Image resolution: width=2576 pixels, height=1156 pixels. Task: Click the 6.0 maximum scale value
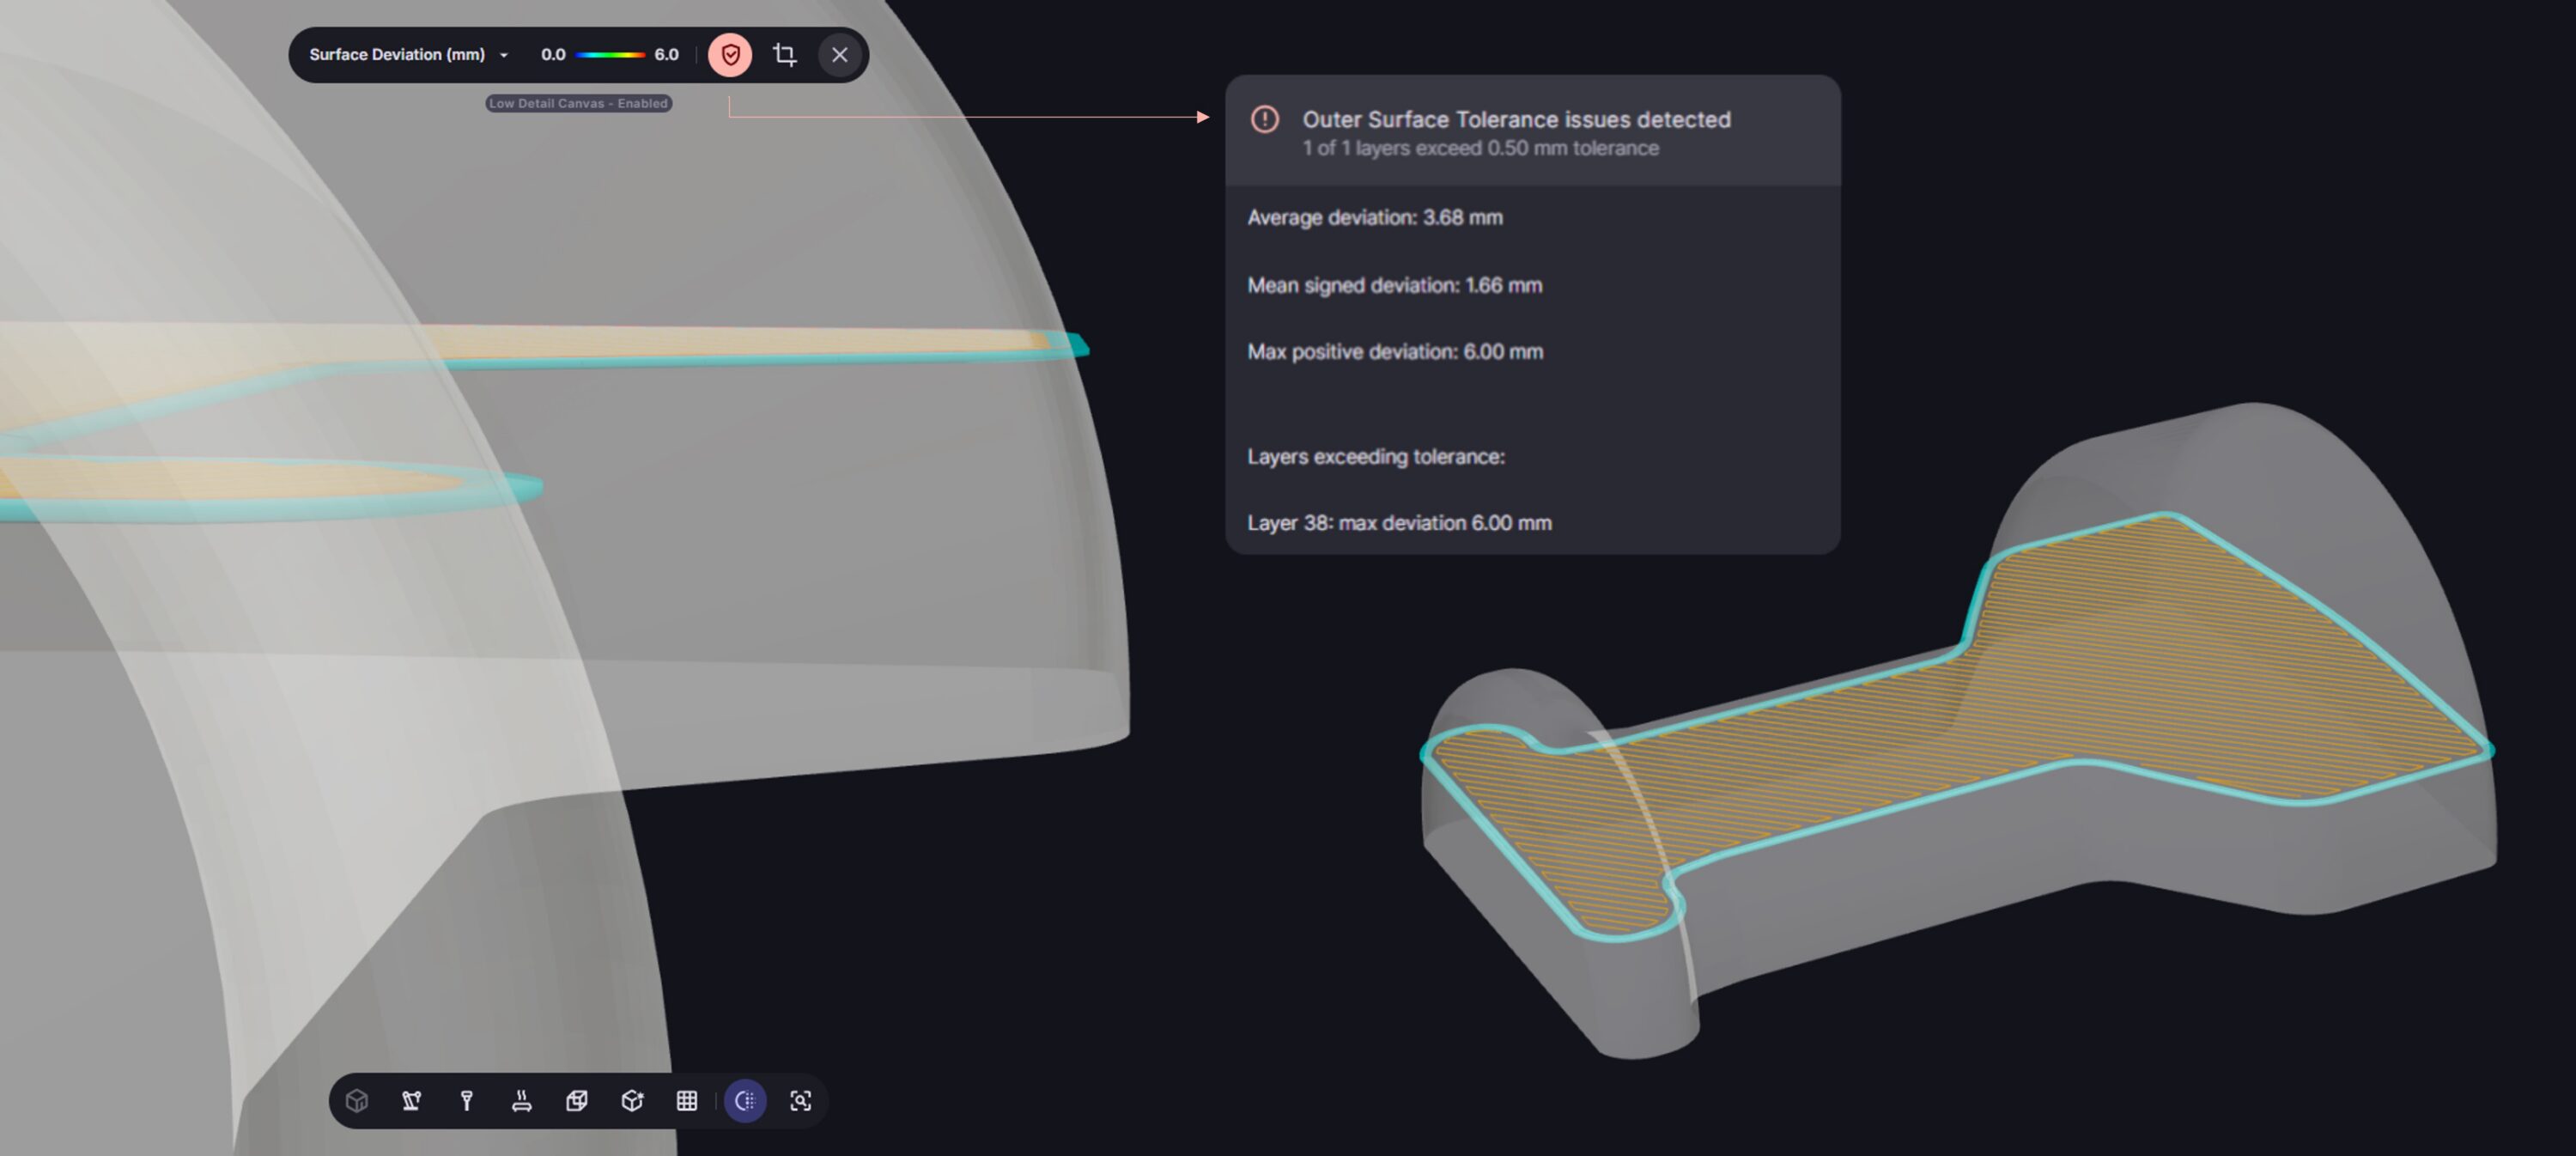point(666,55)
